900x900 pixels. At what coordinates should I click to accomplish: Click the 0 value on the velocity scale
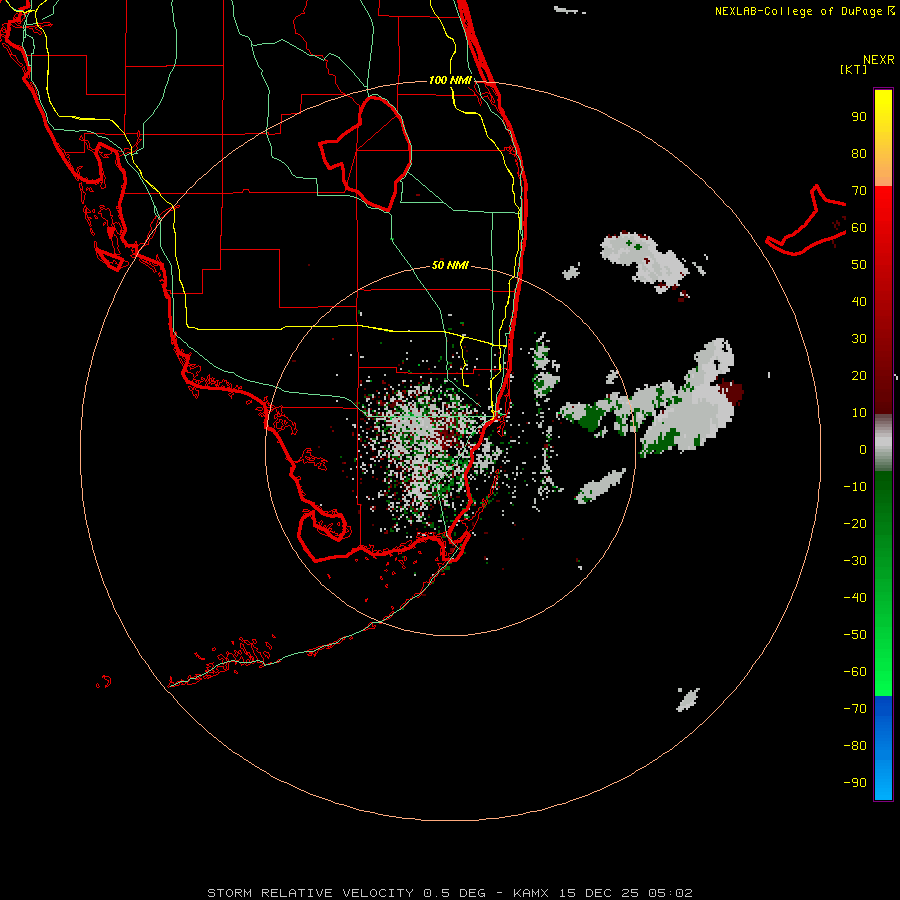[x=863, y=450]
